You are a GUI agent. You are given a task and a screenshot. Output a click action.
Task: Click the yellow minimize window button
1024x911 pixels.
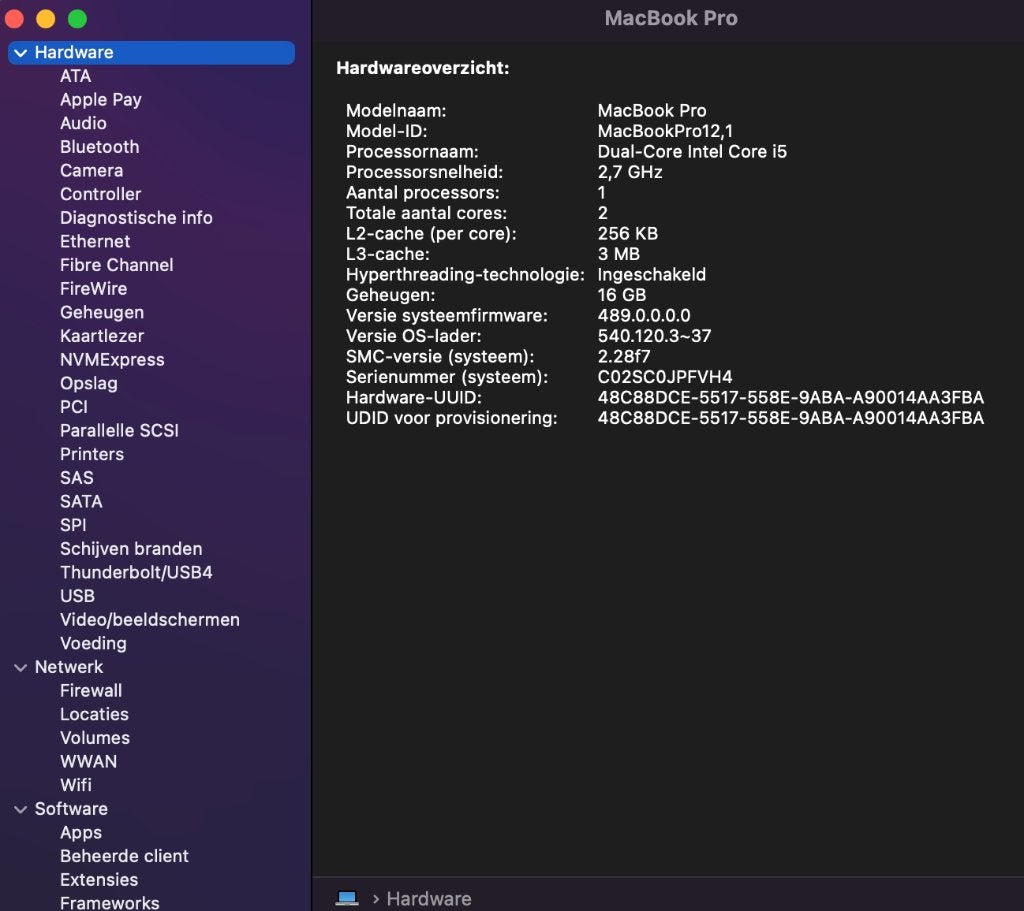click(x=46, y=19)
